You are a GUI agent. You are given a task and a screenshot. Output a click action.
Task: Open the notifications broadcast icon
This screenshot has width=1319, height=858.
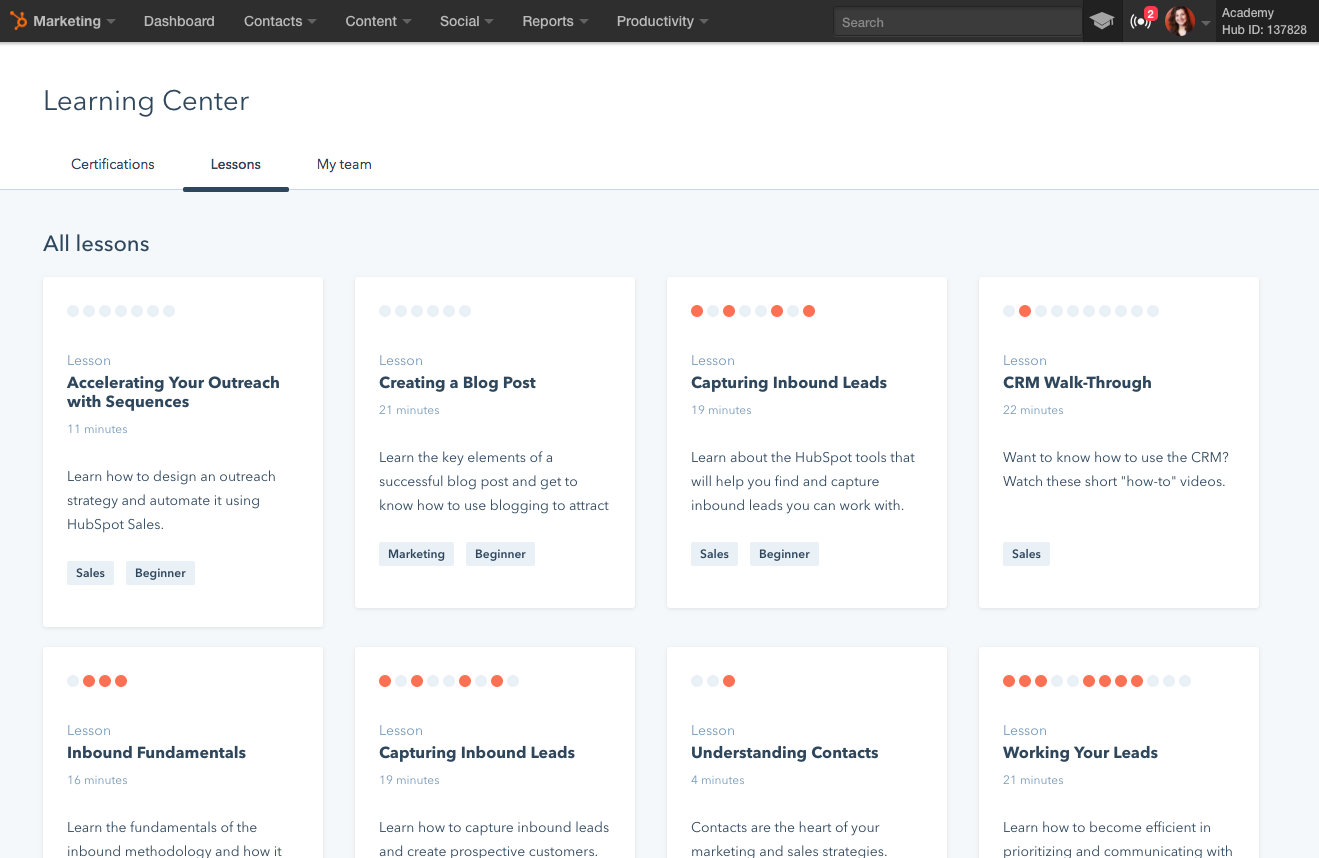coord(1141,21)
